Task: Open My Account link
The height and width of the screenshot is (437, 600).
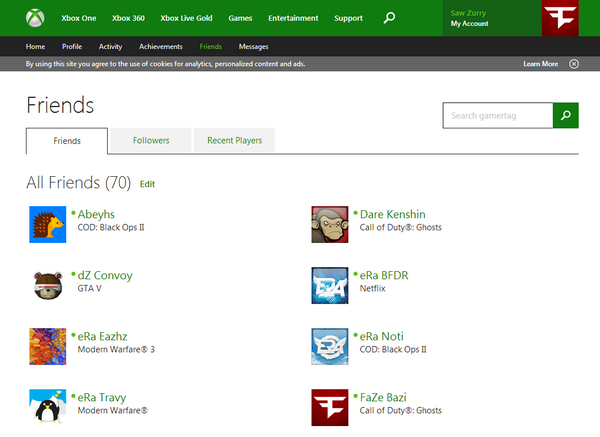Action: (470, 24)
